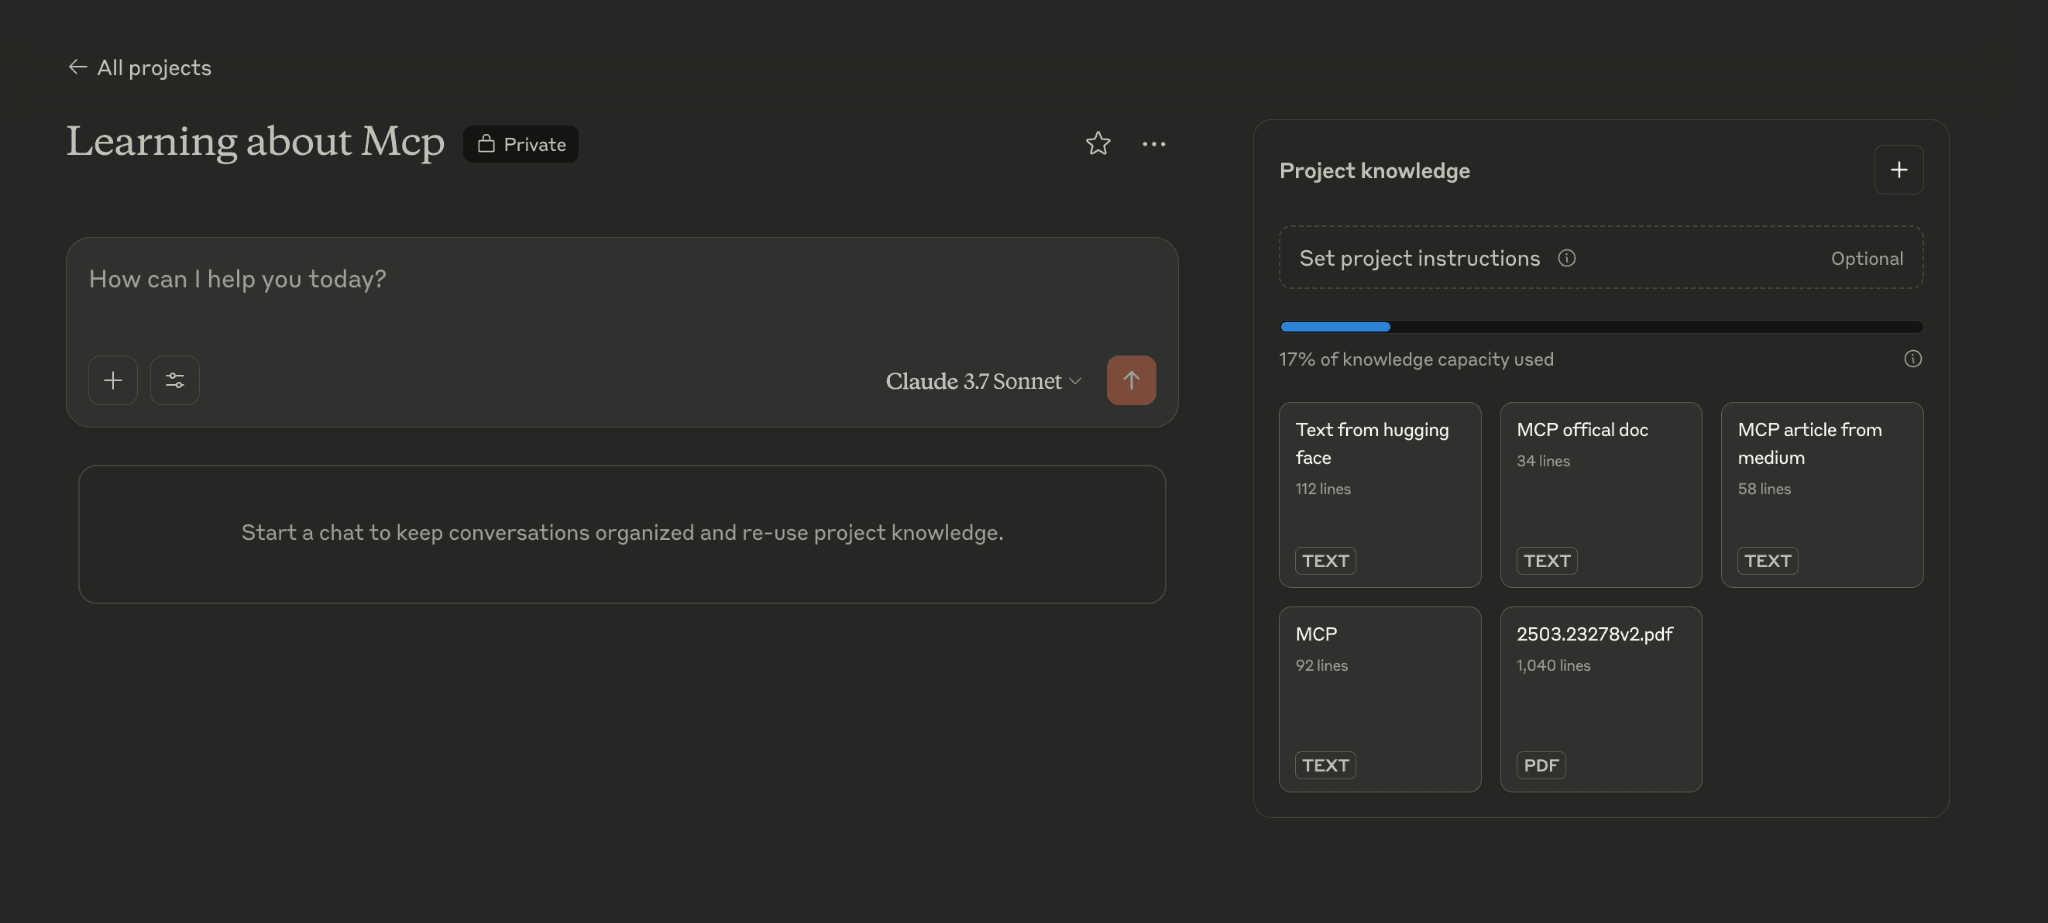The width and height of the screenshot is (2048, 923).
Task: Click info icon next to knowledge capacity
Action: click(x=1912, y=359)
